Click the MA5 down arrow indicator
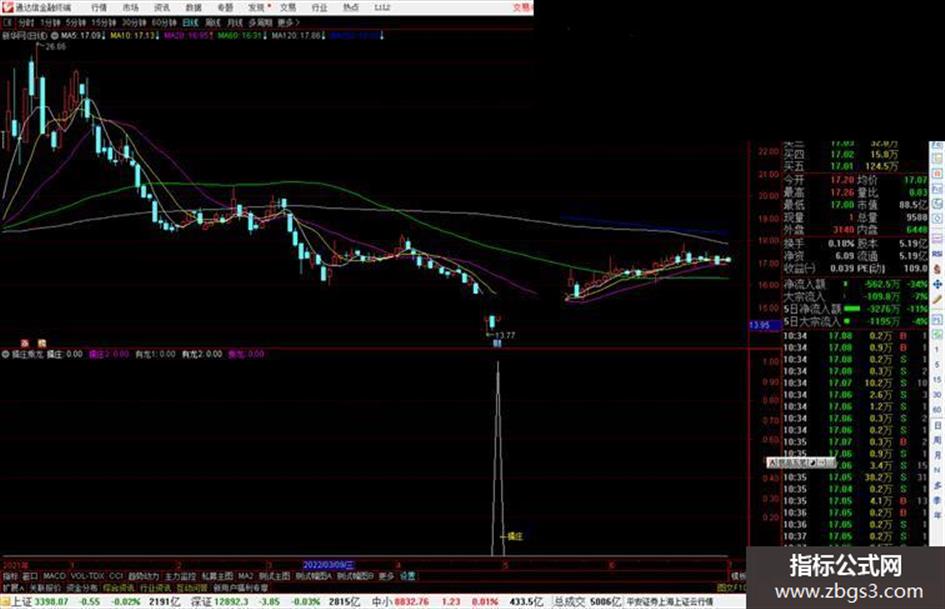This screenshot has height=609, width=945. (104, 36)
